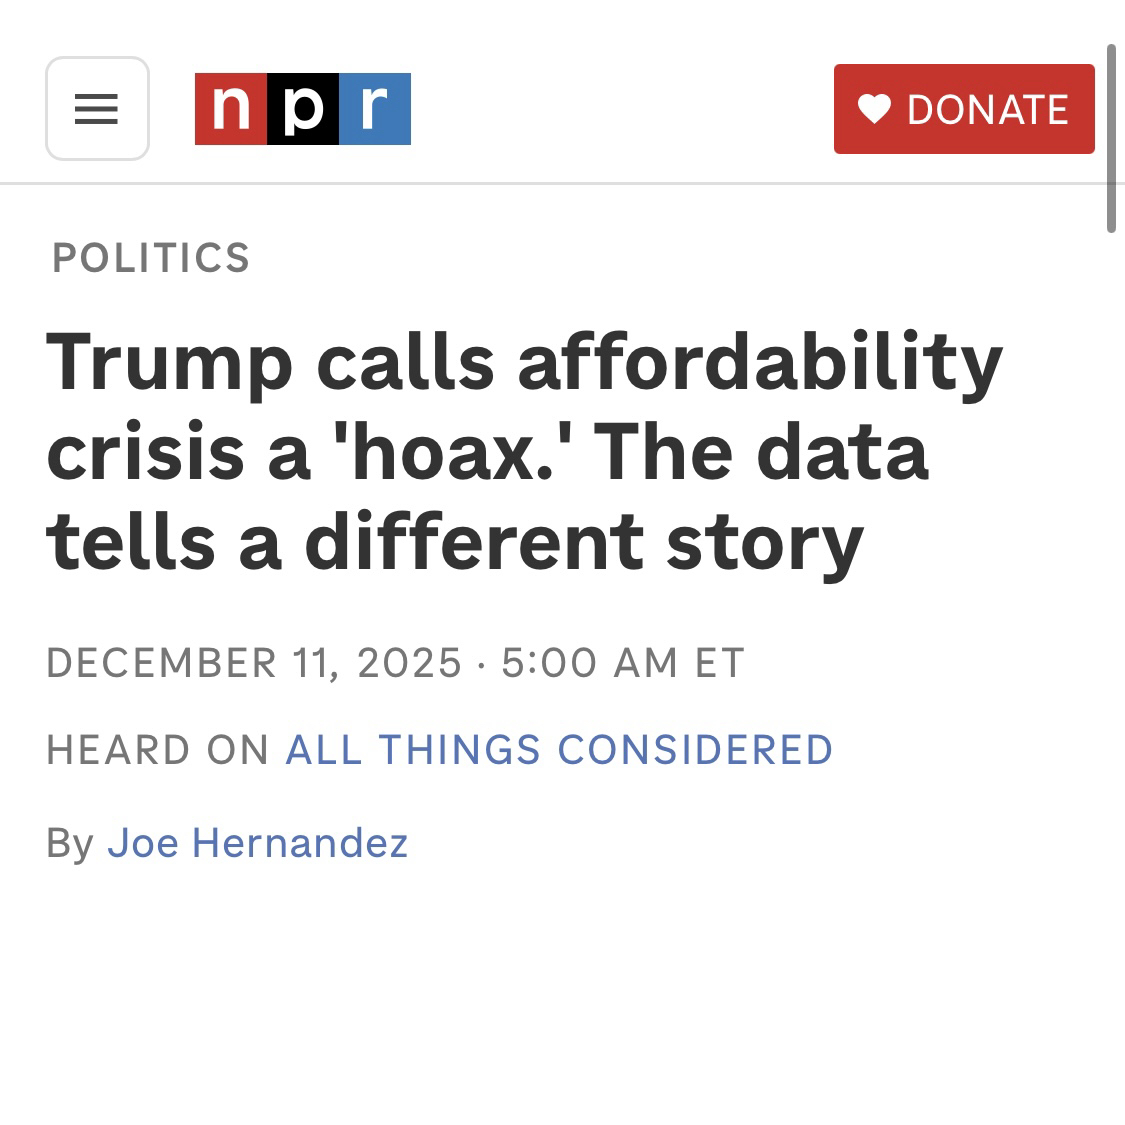1125x1125 pixels.
Task: Click the heart icon in Donate
Action: 874,109
